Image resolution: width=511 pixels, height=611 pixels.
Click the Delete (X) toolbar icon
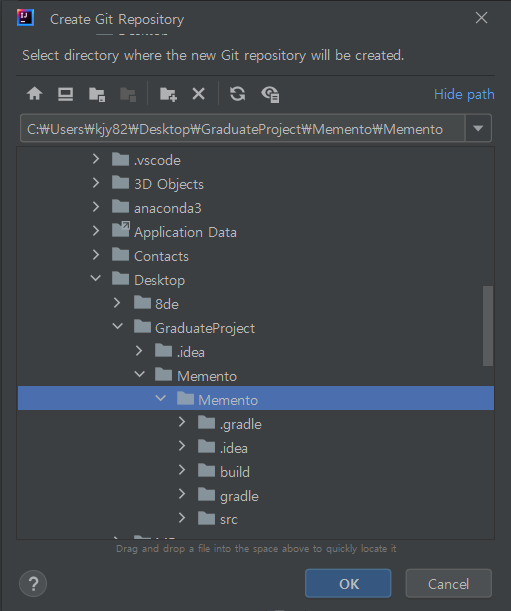coord(199,94)
